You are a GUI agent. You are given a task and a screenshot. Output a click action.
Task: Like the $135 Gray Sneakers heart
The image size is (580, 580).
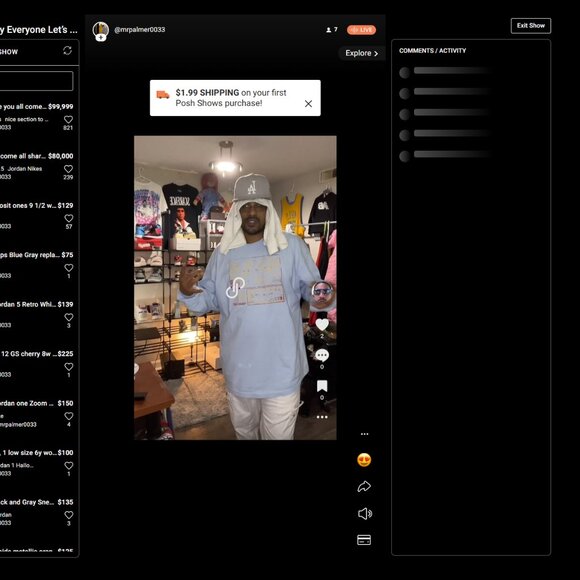coord(68,515)
